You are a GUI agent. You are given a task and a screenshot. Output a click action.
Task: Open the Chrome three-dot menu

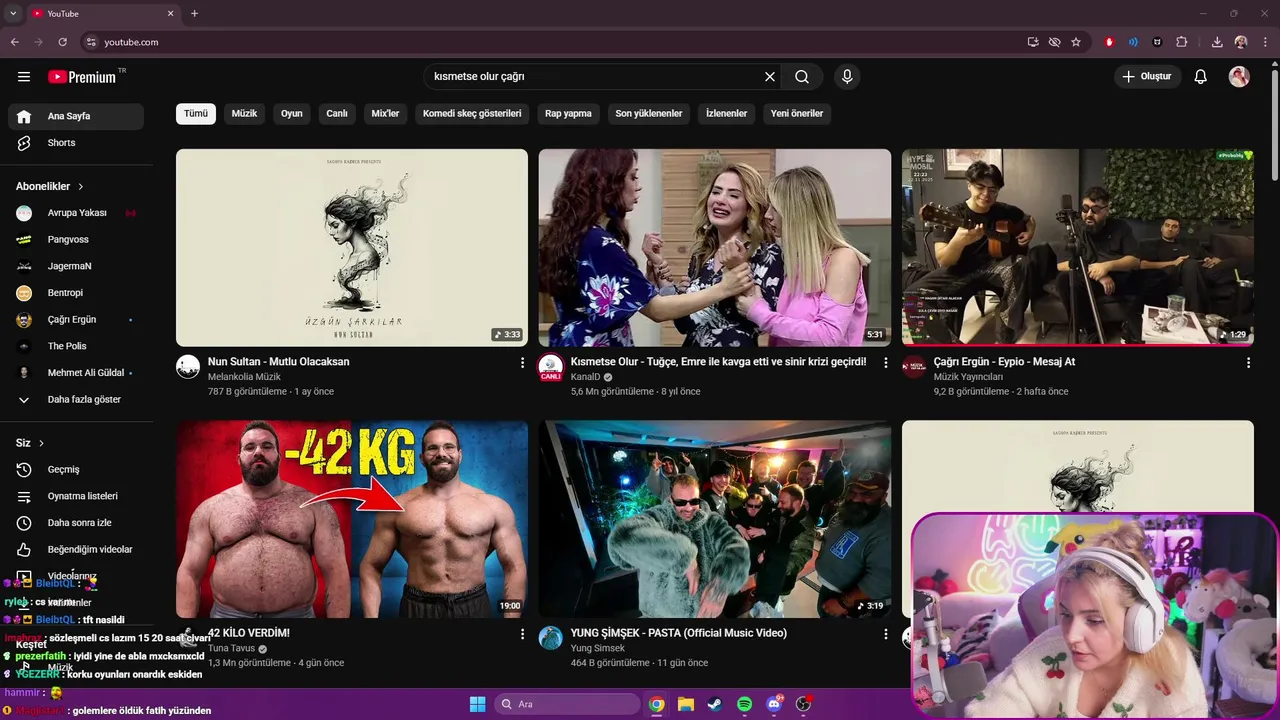coord(1264,42)
